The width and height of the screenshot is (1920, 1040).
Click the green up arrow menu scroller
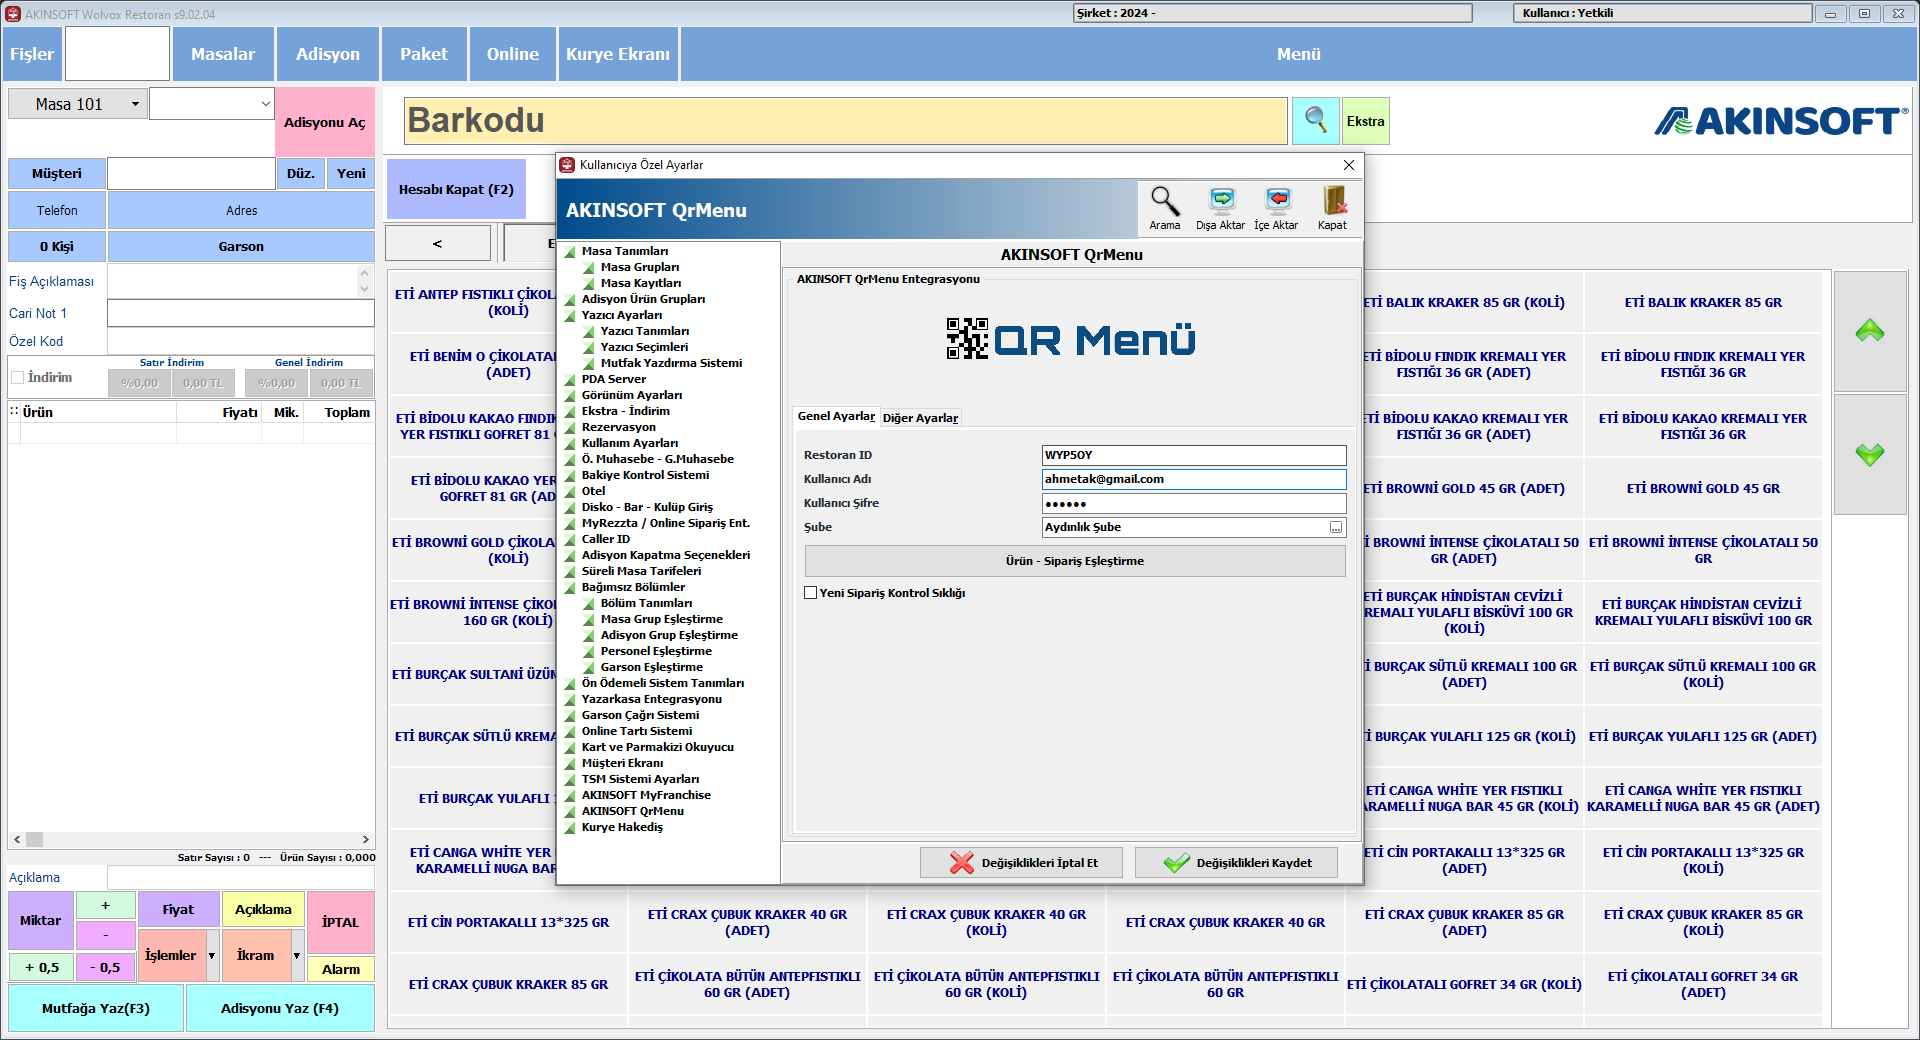pos(1870,331)
